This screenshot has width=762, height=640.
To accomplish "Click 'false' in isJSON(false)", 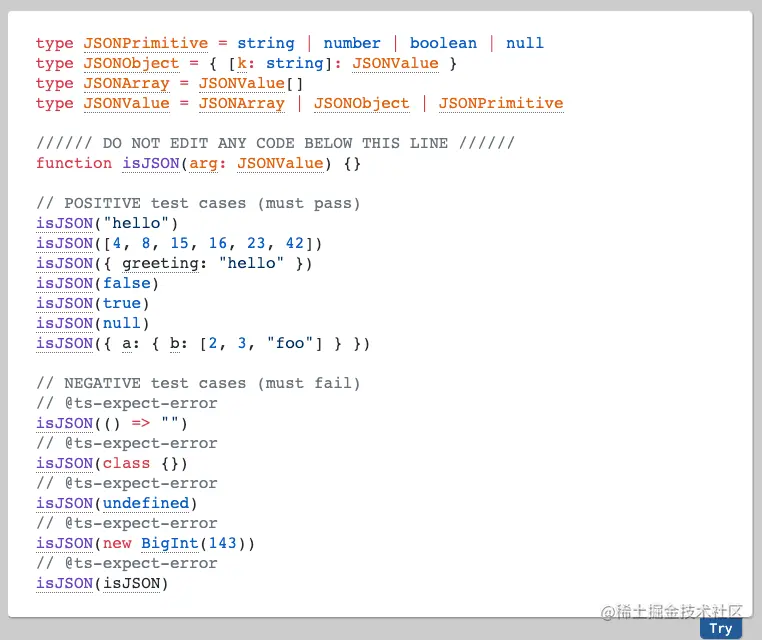I will (x=126, y=283).
